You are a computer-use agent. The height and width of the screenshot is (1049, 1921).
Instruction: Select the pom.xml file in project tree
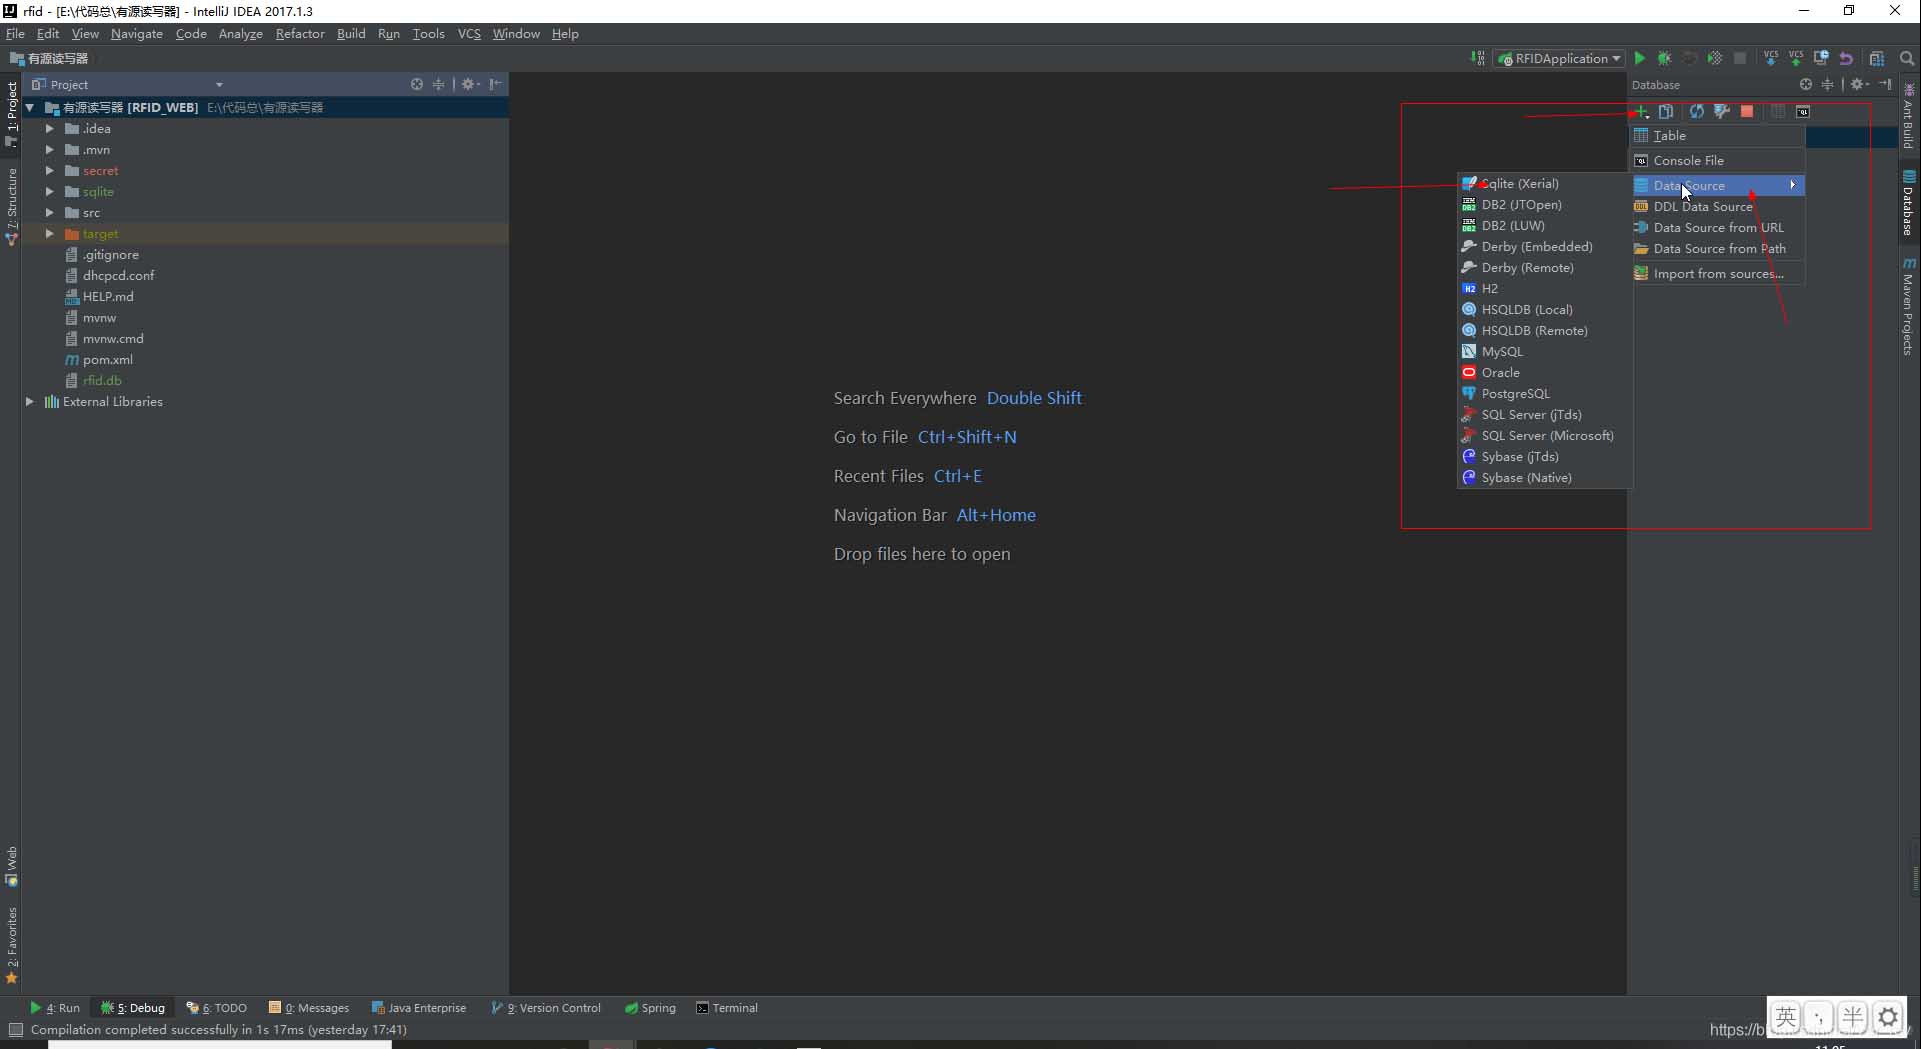[107, 360]
